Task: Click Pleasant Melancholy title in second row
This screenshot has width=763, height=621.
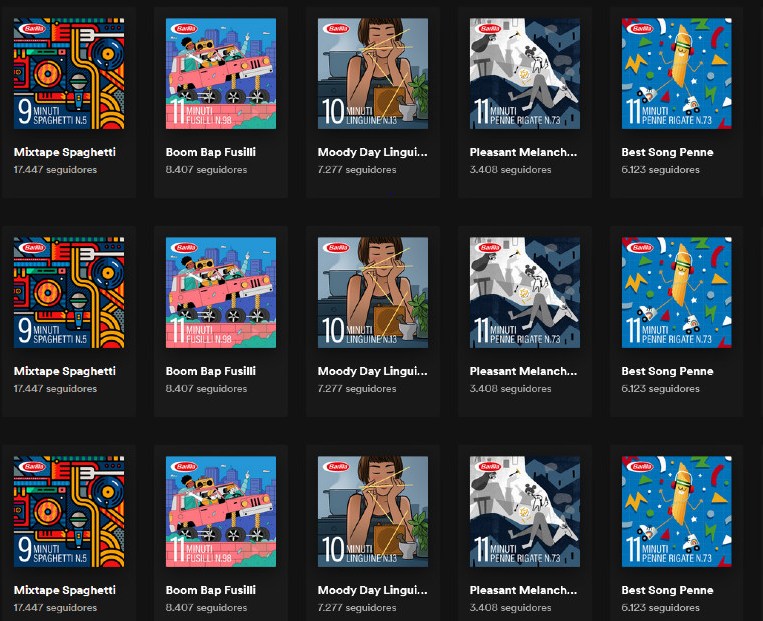Action: point(524,371)
